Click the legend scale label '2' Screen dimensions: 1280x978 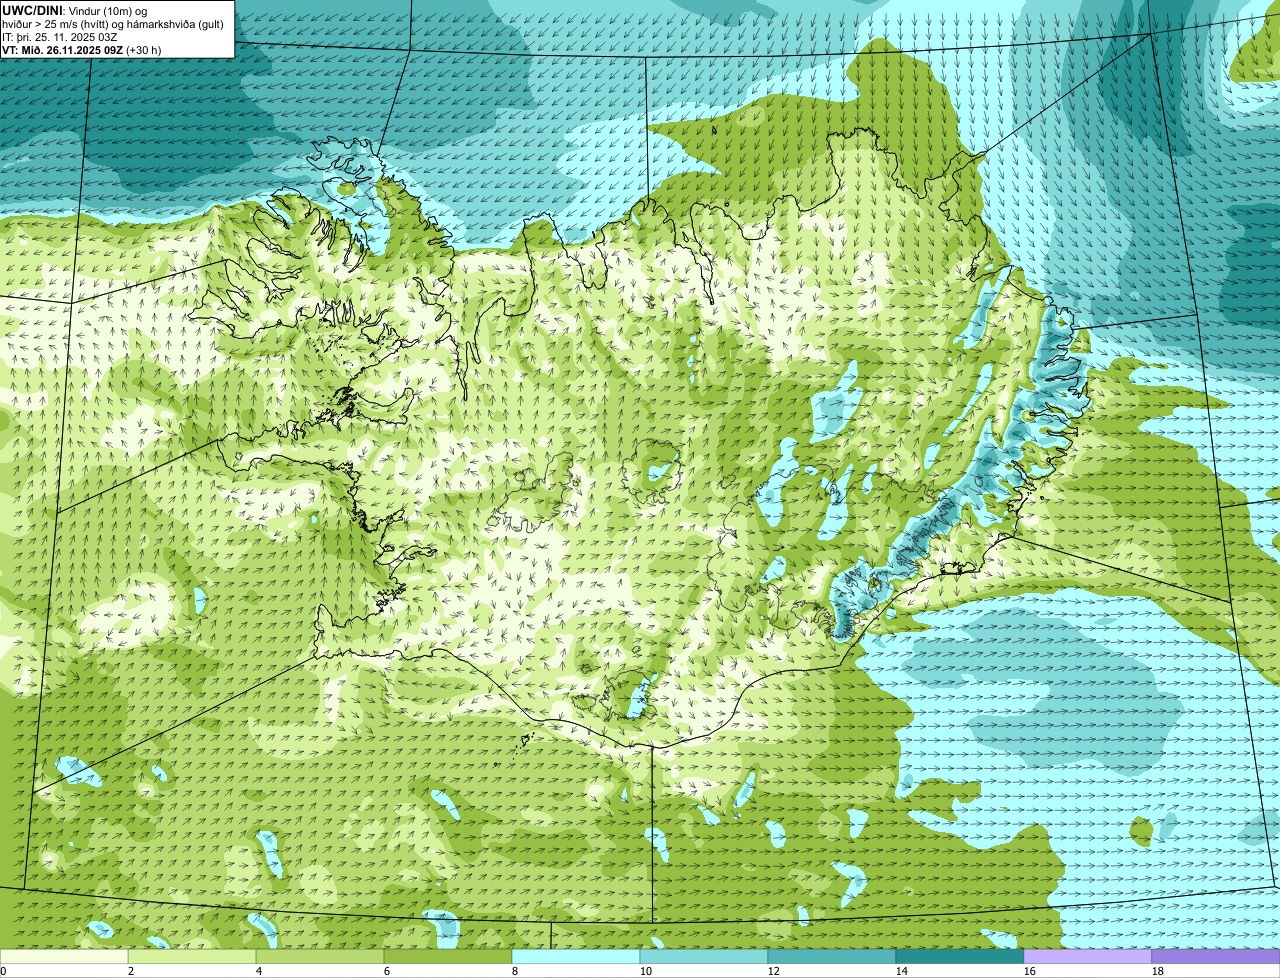tap(131, 971)
